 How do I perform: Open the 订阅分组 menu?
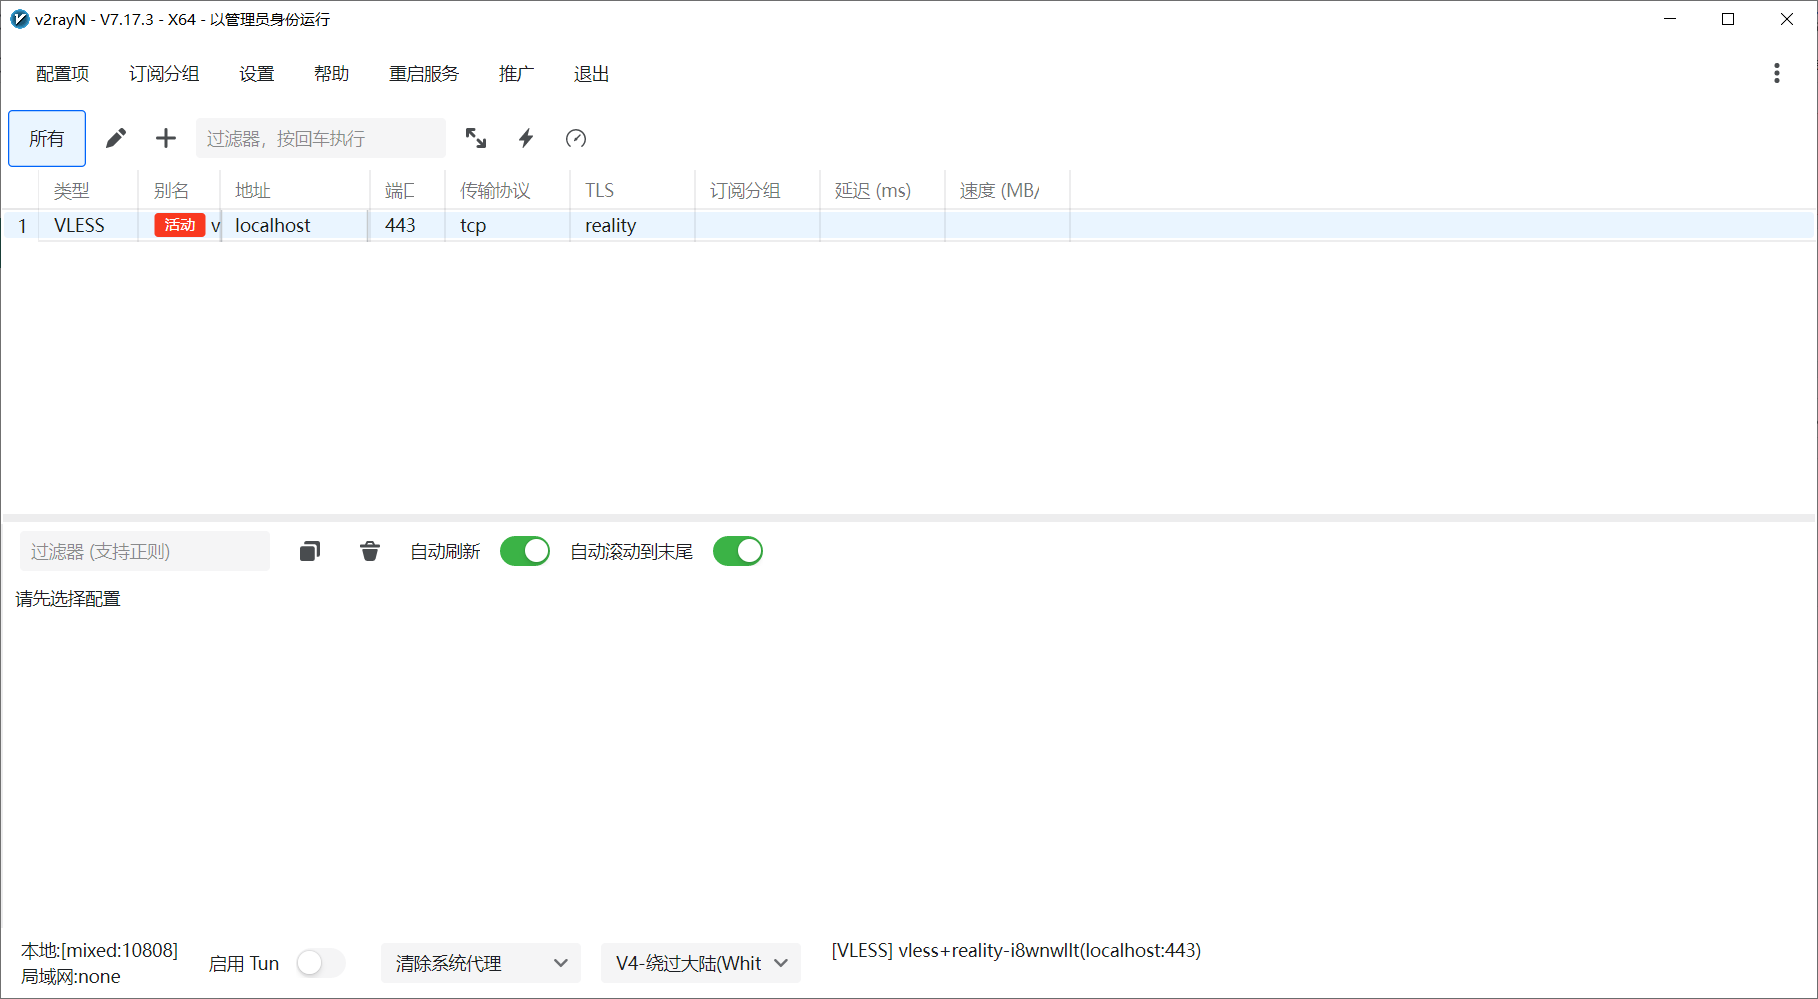point(164,74)
